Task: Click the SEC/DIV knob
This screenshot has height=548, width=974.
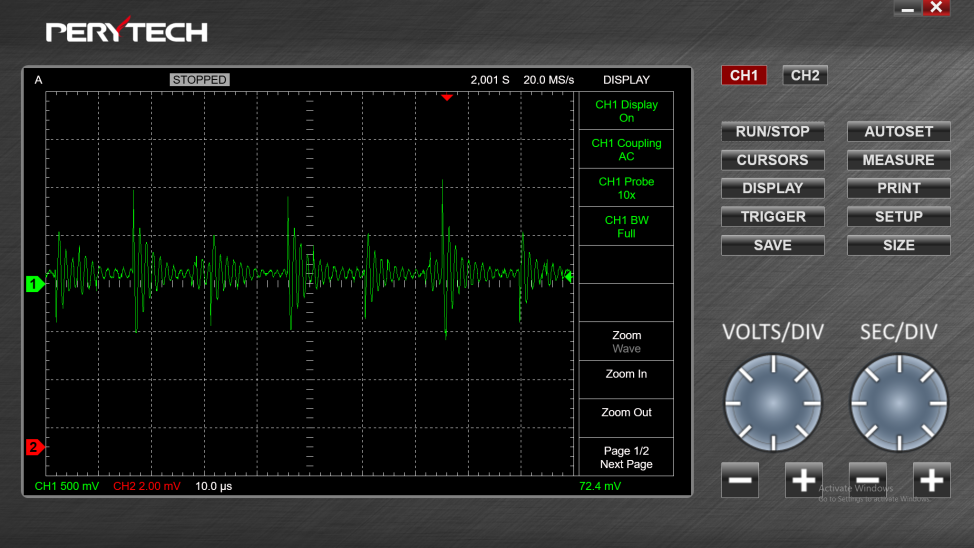Action: pyautogui.click(x=899, y=403)
